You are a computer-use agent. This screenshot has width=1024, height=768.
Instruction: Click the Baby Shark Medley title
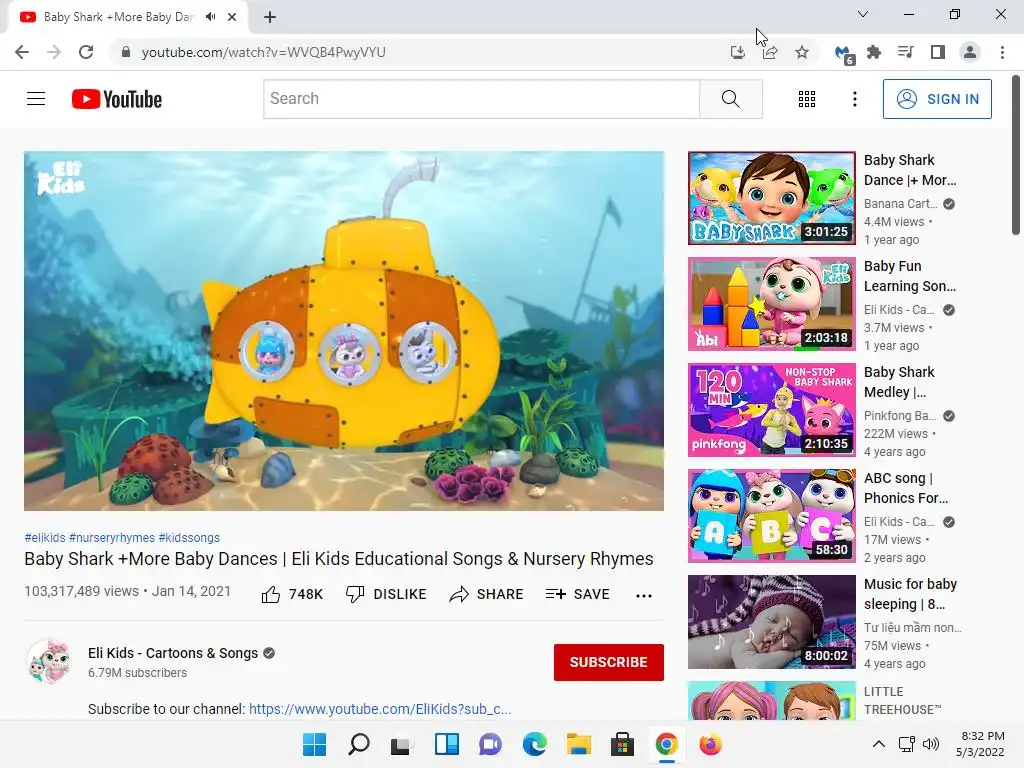click(899, 382)
